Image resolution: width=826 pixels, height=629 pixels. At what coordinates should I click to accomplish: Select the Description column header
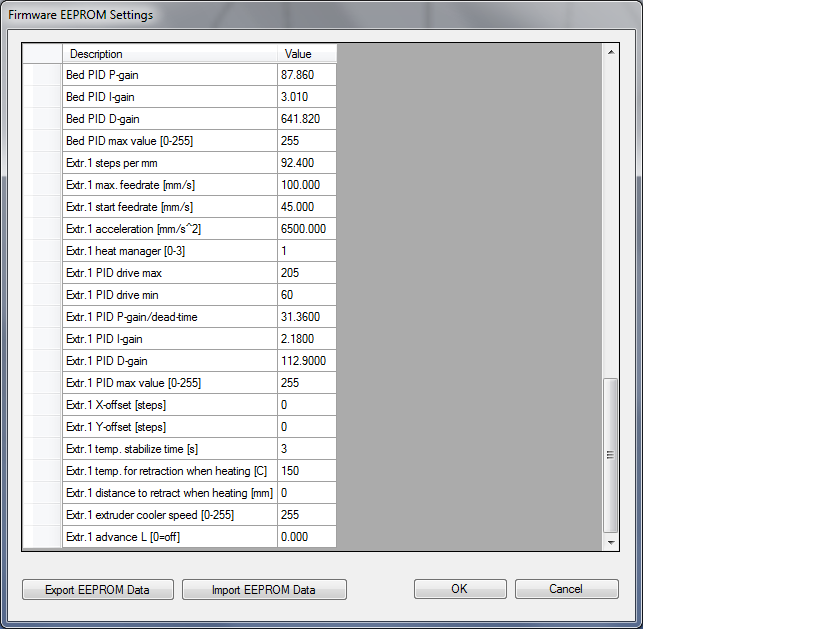pos(169,54)
